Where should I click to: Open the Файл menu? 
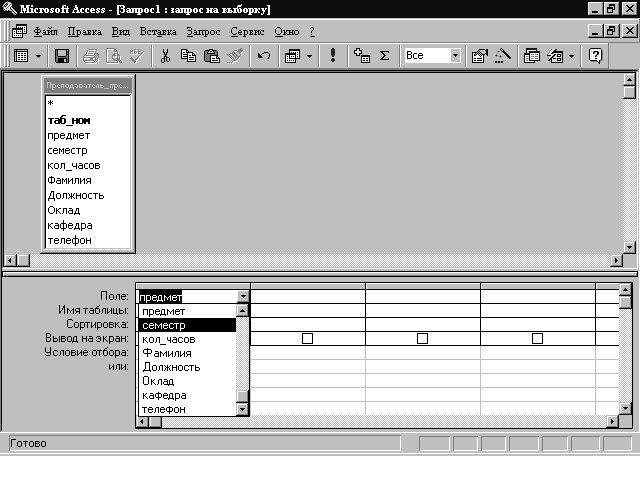(46, 31)
